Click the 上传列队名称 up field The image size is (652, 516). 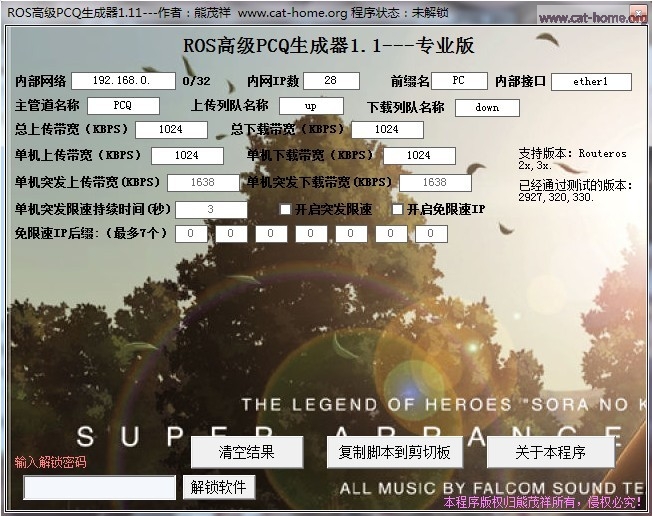[x=311, y=105]
